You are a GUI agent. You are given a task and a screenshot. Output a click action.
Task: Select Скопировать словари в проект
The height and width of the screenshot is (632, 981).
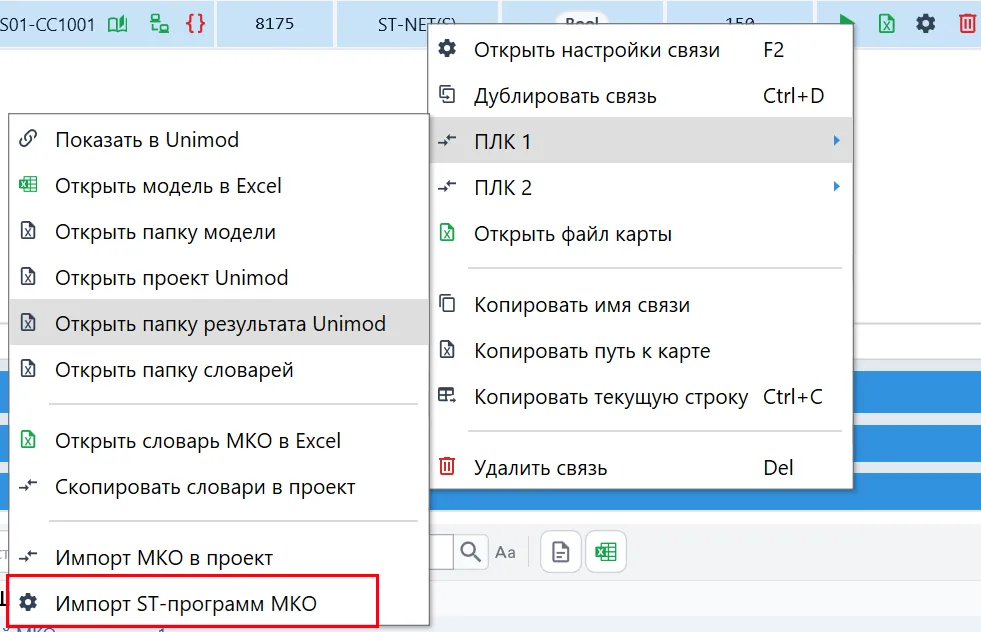coord(219,486)
